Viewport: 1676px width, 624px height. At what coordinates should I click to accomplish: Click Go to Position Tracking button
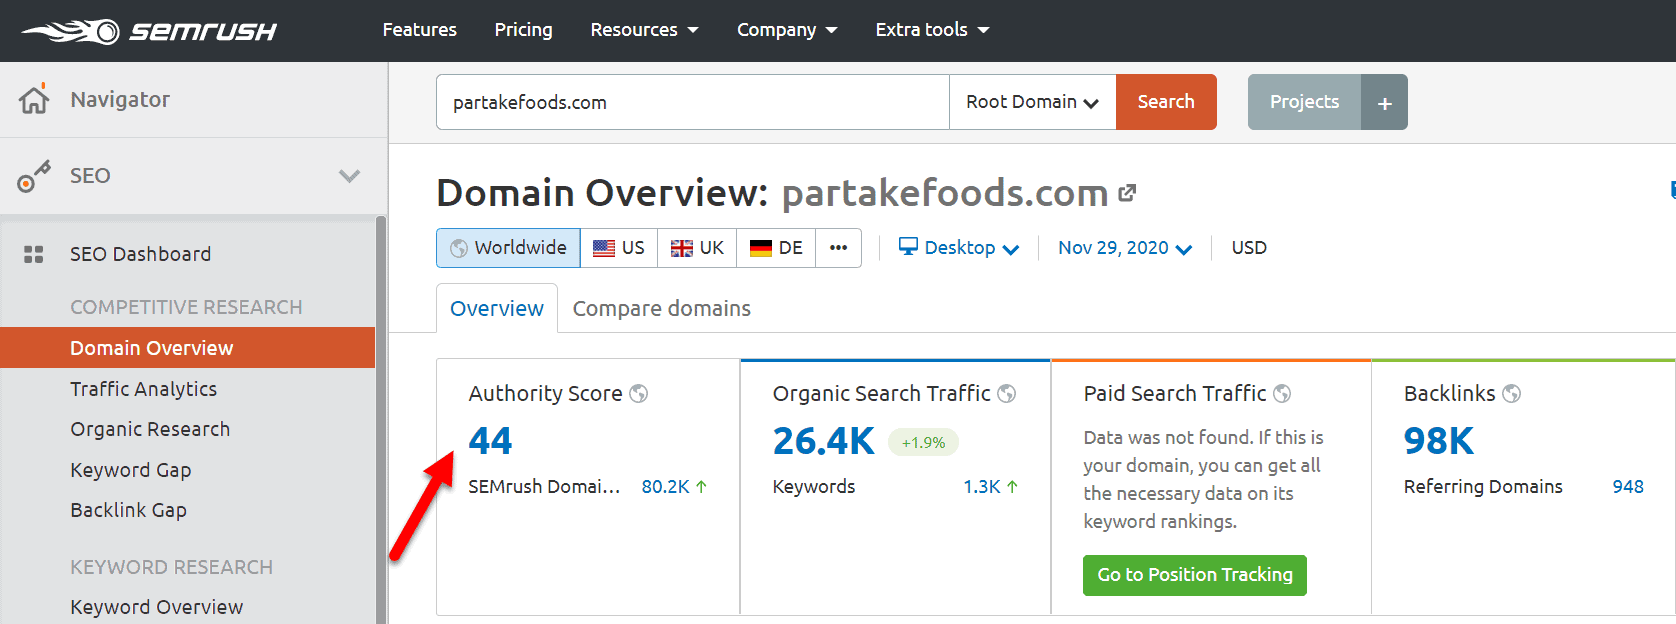click(x=1195, y=575)
